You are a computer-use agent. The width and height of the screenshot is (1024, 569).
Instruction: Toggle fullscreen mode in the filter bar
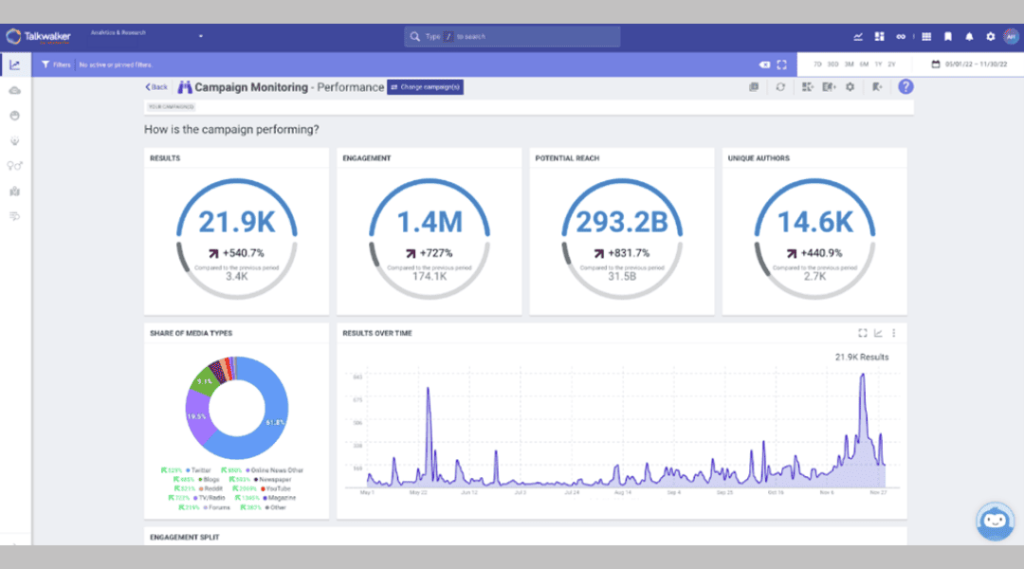[782, 64]
